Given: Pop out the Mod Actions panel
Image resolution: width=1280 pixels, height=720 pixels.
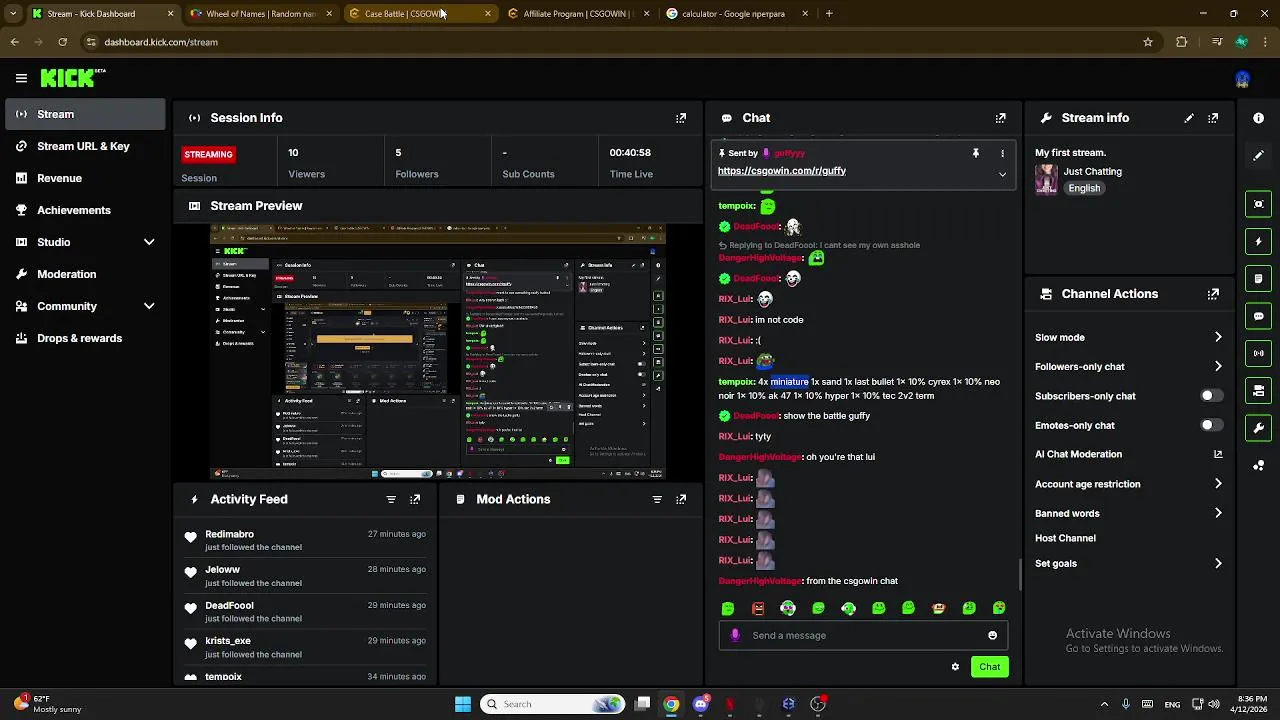Looking at the screenshot, I should pos(681,499).
